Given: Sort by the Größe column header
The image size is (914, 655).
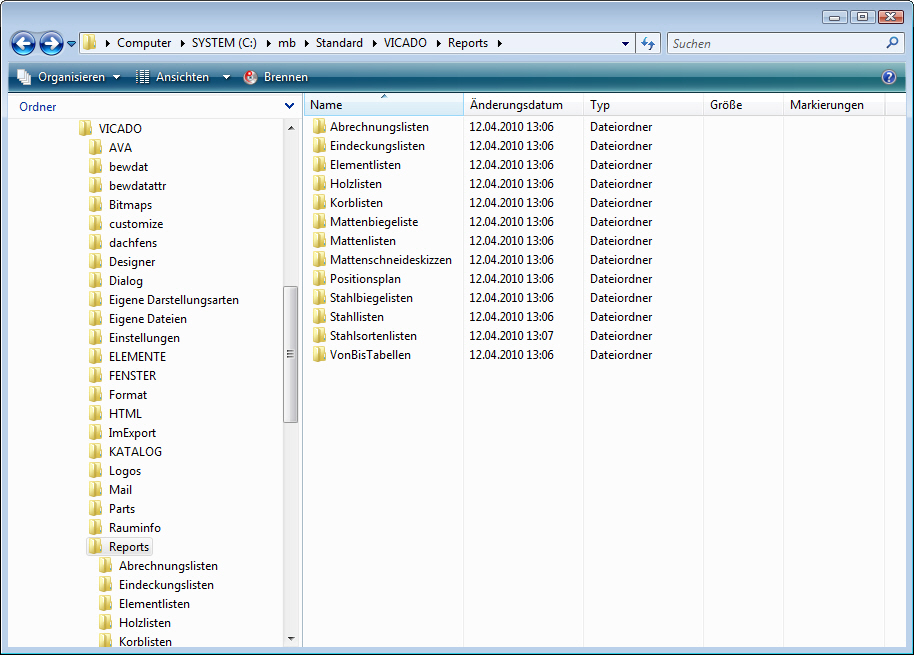Looking at the screenshot, I should (744, 105).
